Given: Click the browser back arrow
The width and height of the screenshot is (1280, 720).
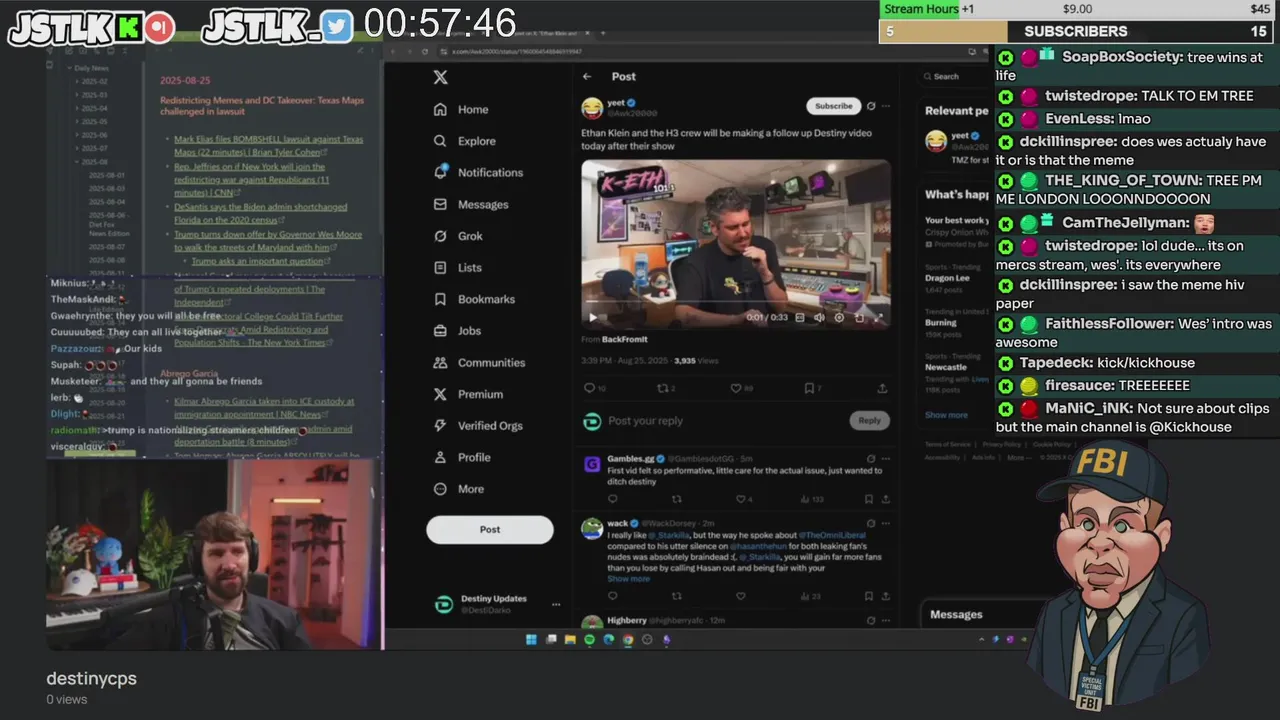Looking at the screenshot, I should pos(393,51).
